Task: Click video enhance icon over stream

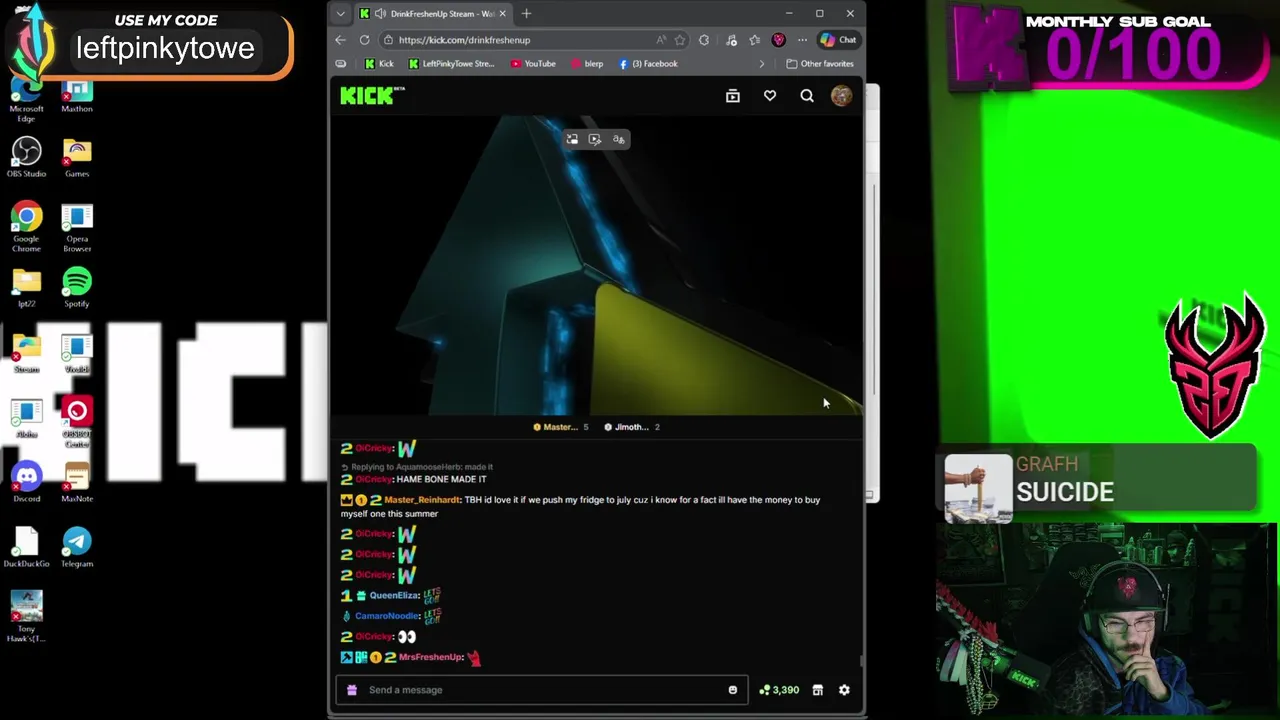Action: tap(595, 140)
